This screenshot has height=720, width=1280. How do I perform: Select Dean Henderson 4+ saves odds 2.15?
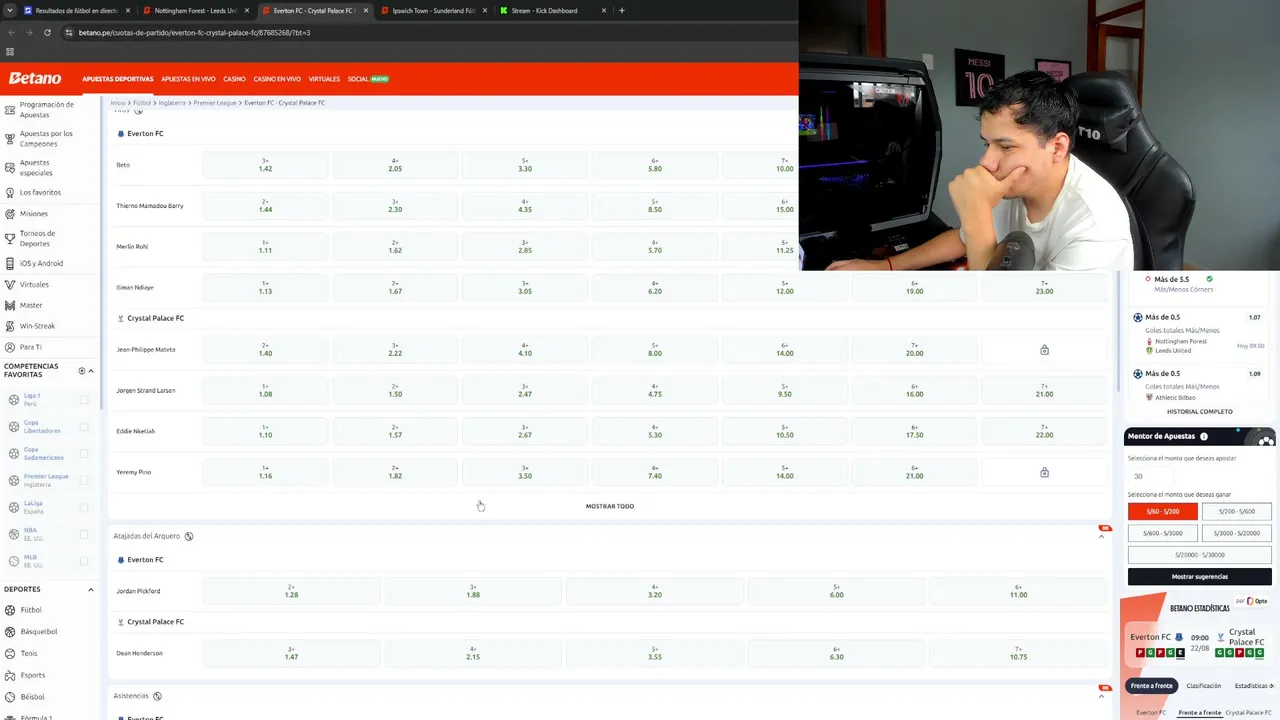tap(473, 653)
